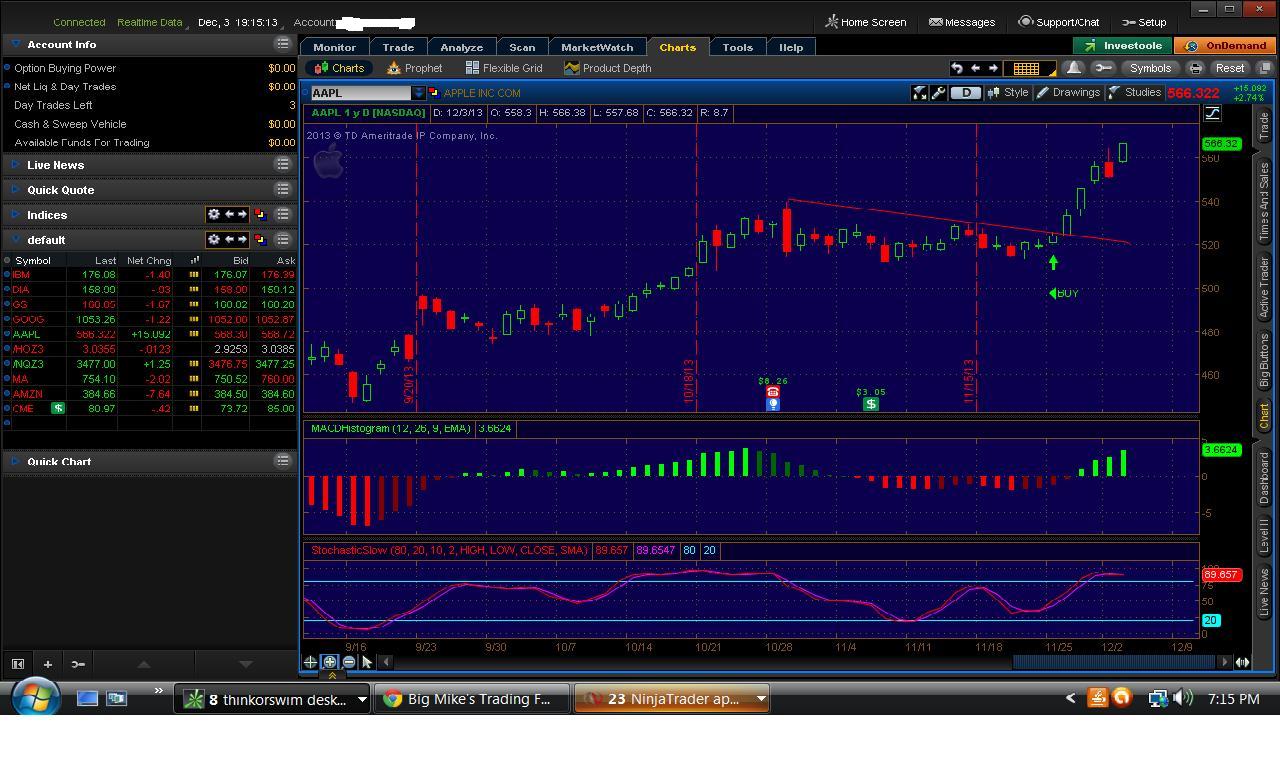This screenshot has height=768, width=1280.
Task: Switch to the MarketWatch tab
Action: coord(597,47)
